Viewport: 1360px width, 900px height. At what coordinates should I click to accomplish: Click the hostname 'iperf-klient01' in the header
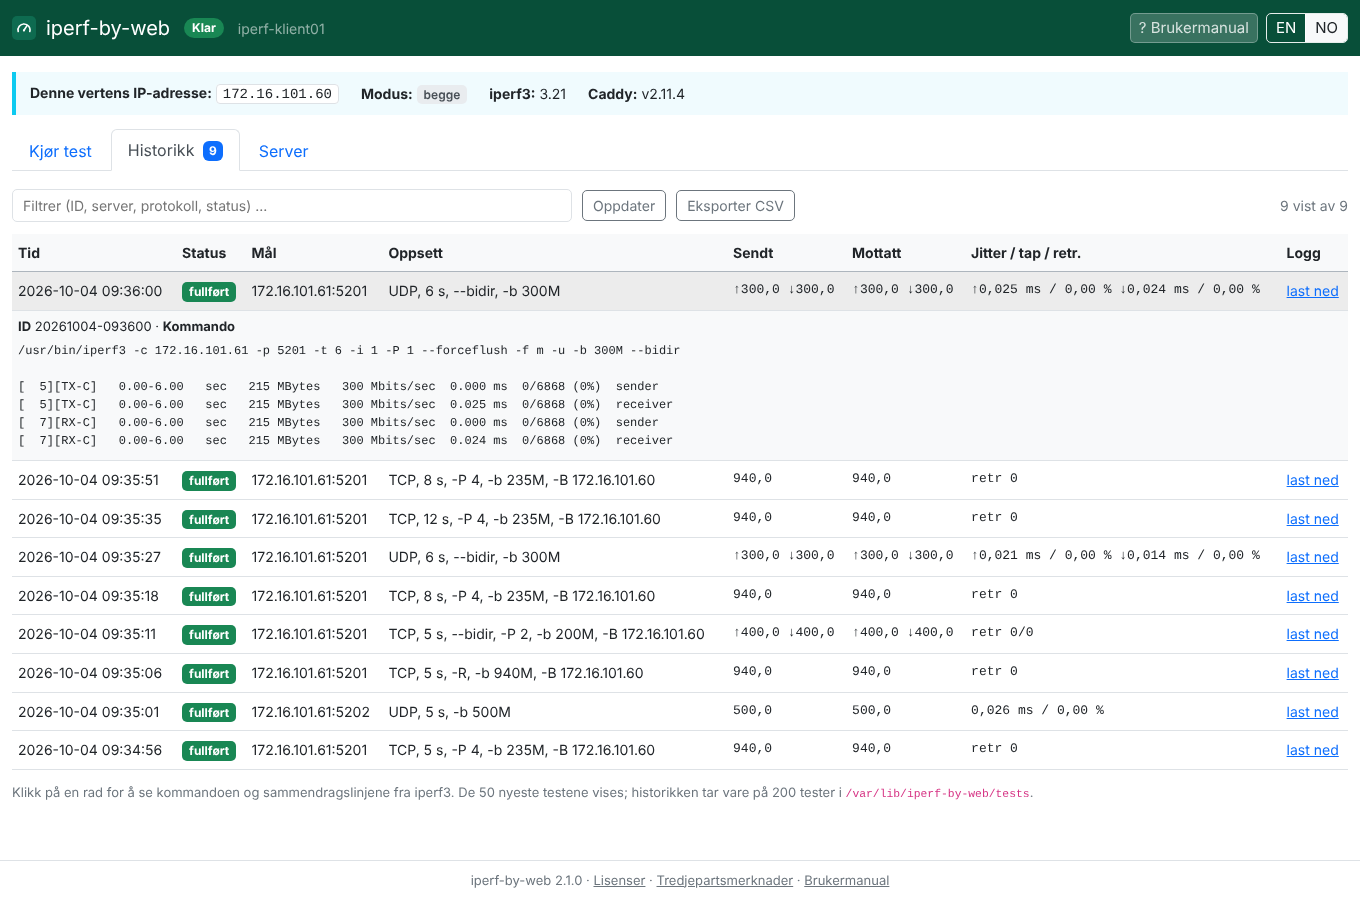(x=281, y=29)
